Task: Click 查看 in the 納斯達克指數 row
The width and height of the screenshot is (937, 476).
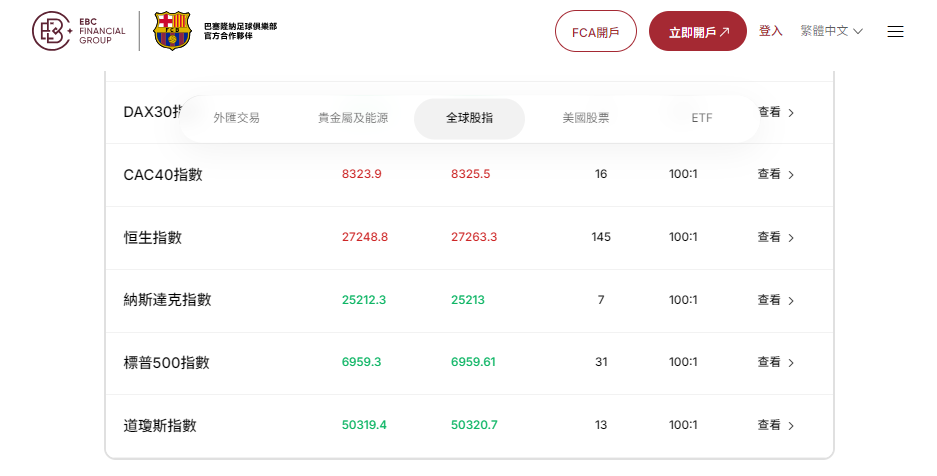Action: pyautogui.click(x=776, y=300)
